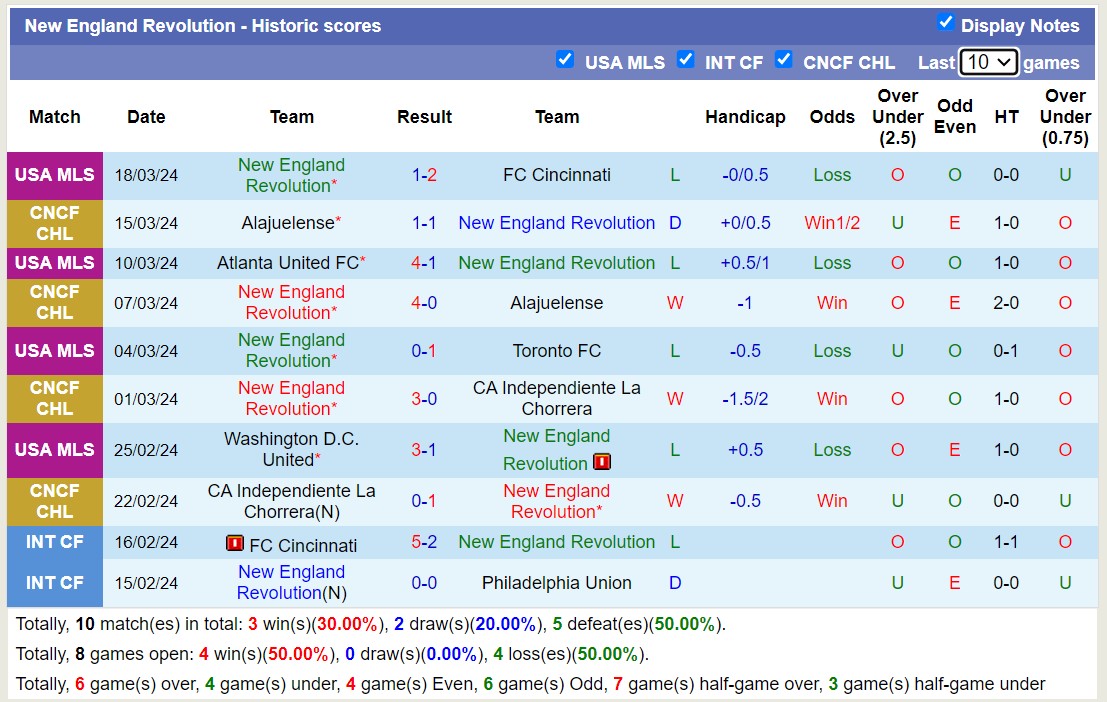The image size is (1107, 702).
Task: Open the New England Revolution link in the top row
Action: tap(291, 175)
